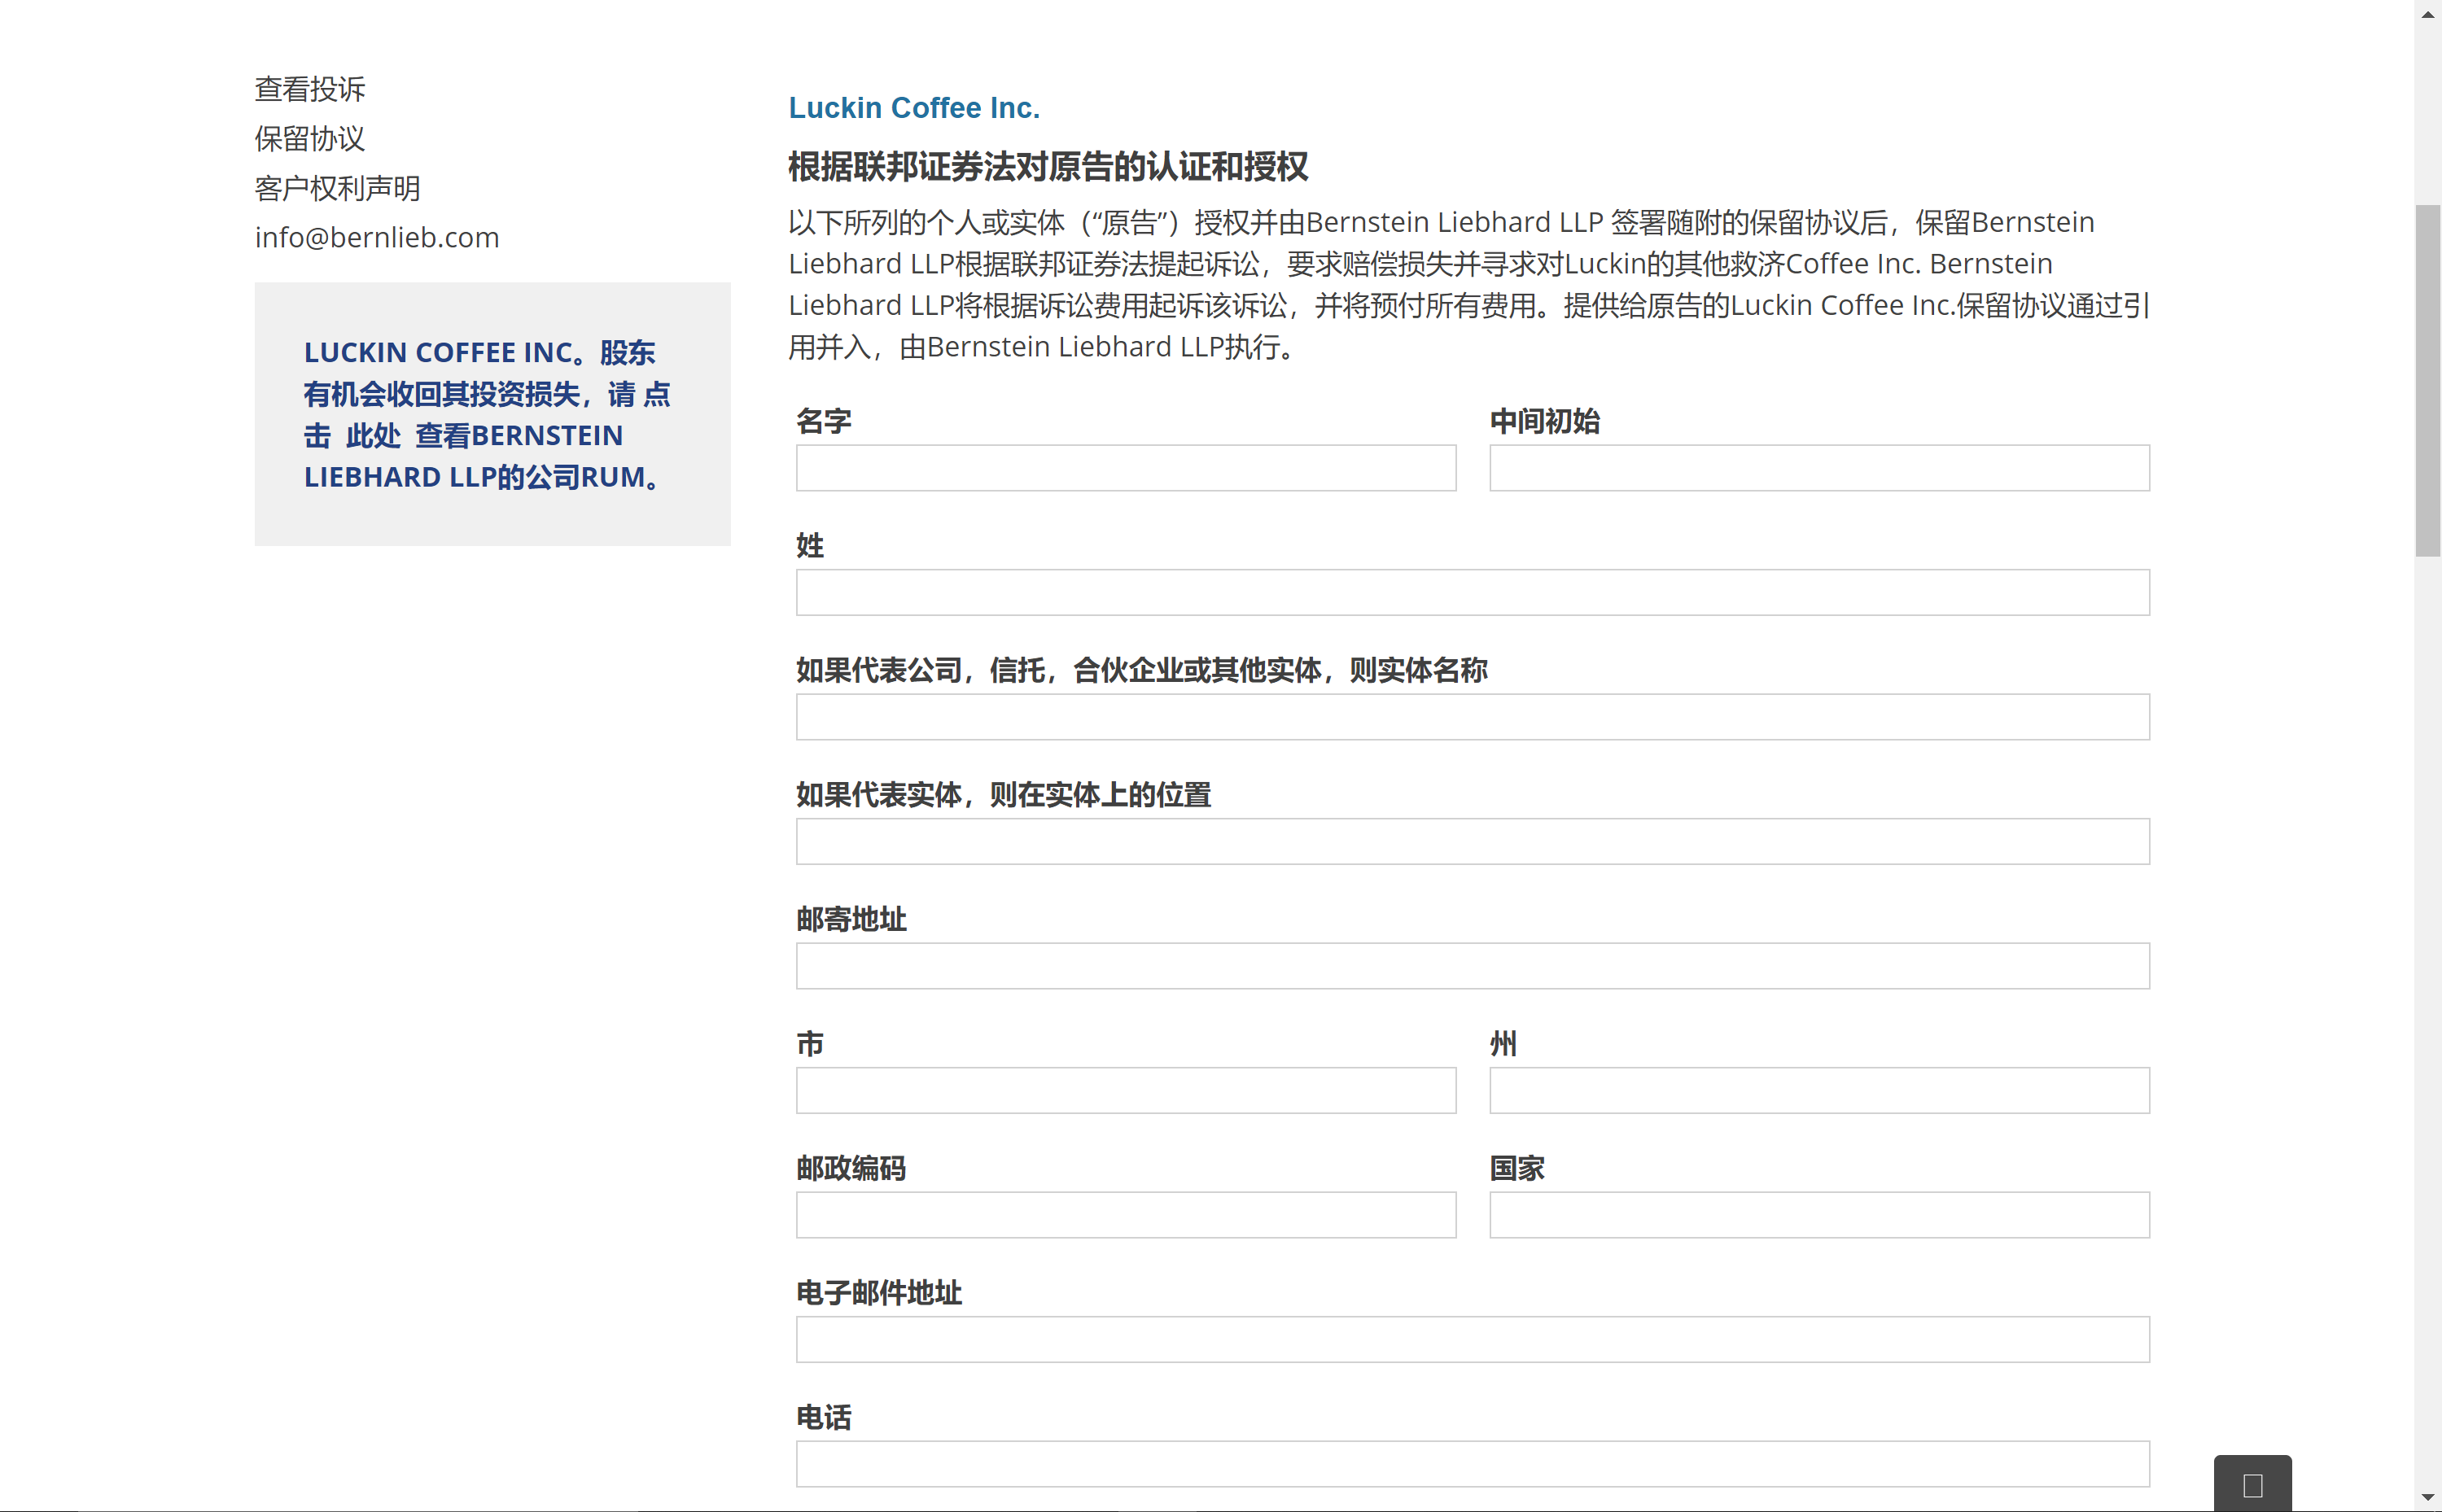Click the 电话 phone input field

pyautogui.click(x=1473, y=1464)
